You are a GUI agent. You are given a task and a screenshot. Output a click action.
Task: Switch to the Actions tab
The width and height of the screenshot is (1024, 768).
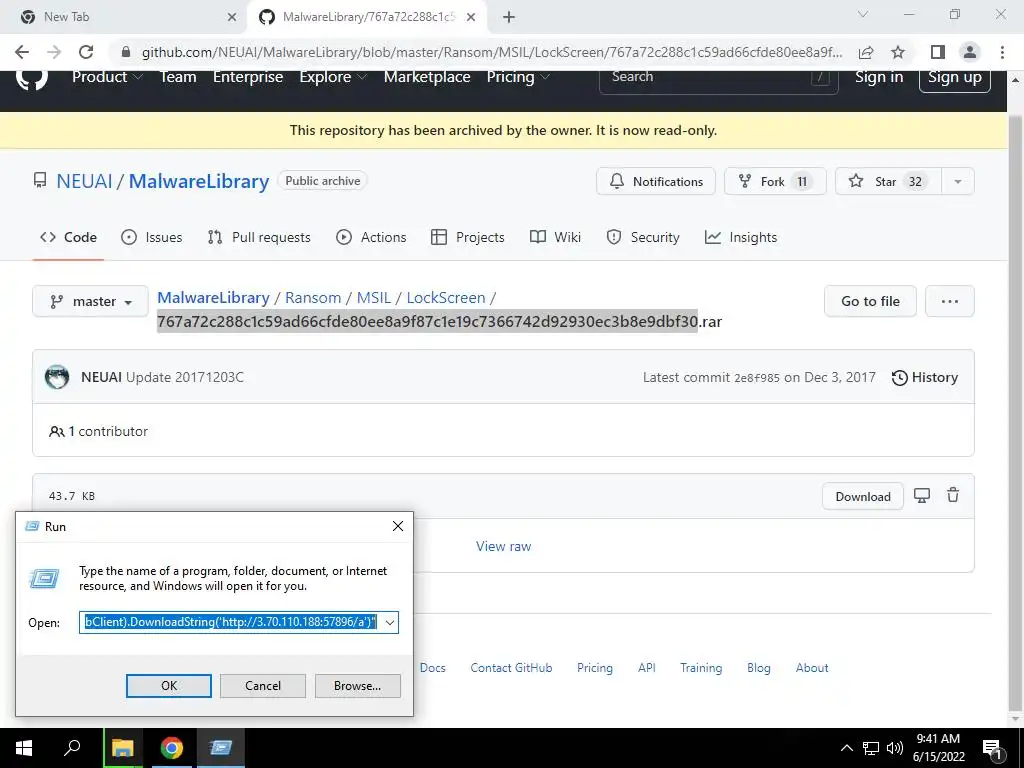pos(371,237)
